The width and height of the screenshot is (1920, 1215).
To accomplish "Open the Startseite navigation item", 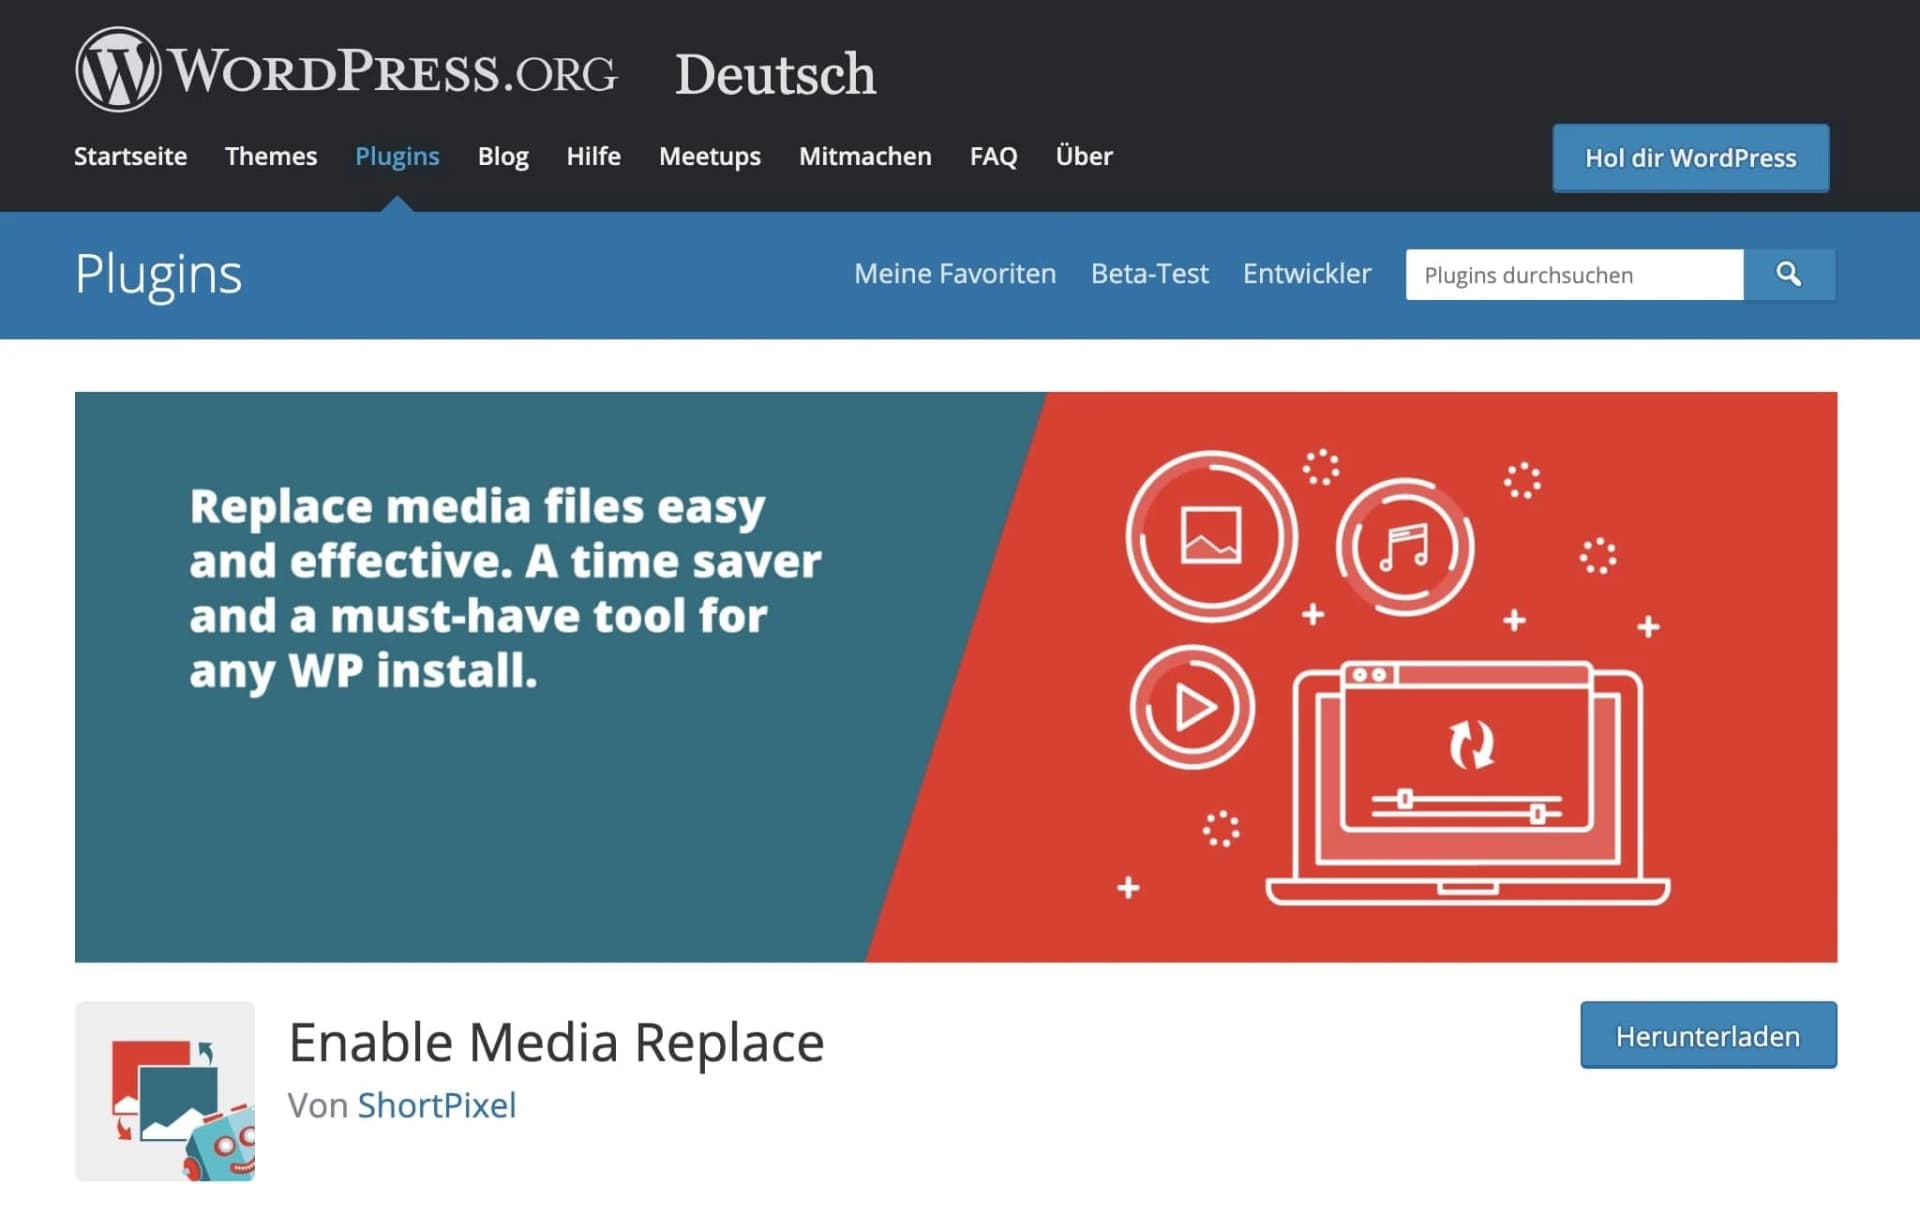I will click(130, 156).
